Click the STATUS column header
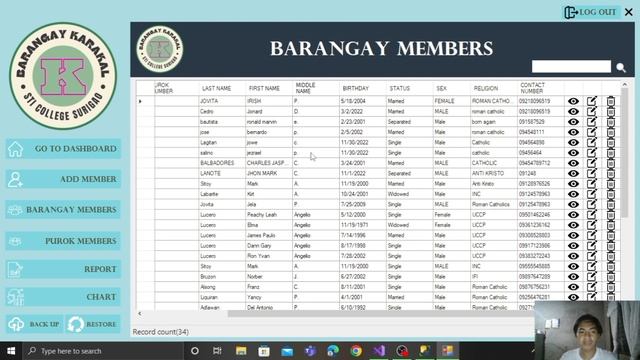This screenshot has height=360, width=640. (x=409, y=88)
